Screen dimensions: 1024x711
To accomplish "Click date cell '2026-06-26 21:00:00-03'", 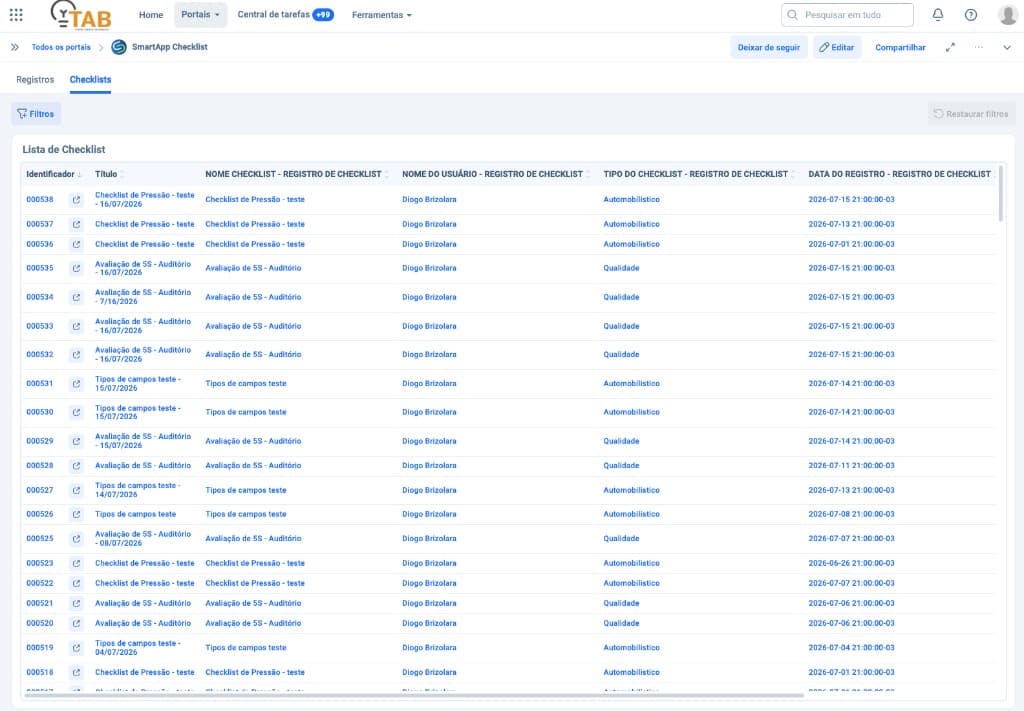I will (851, 563).
